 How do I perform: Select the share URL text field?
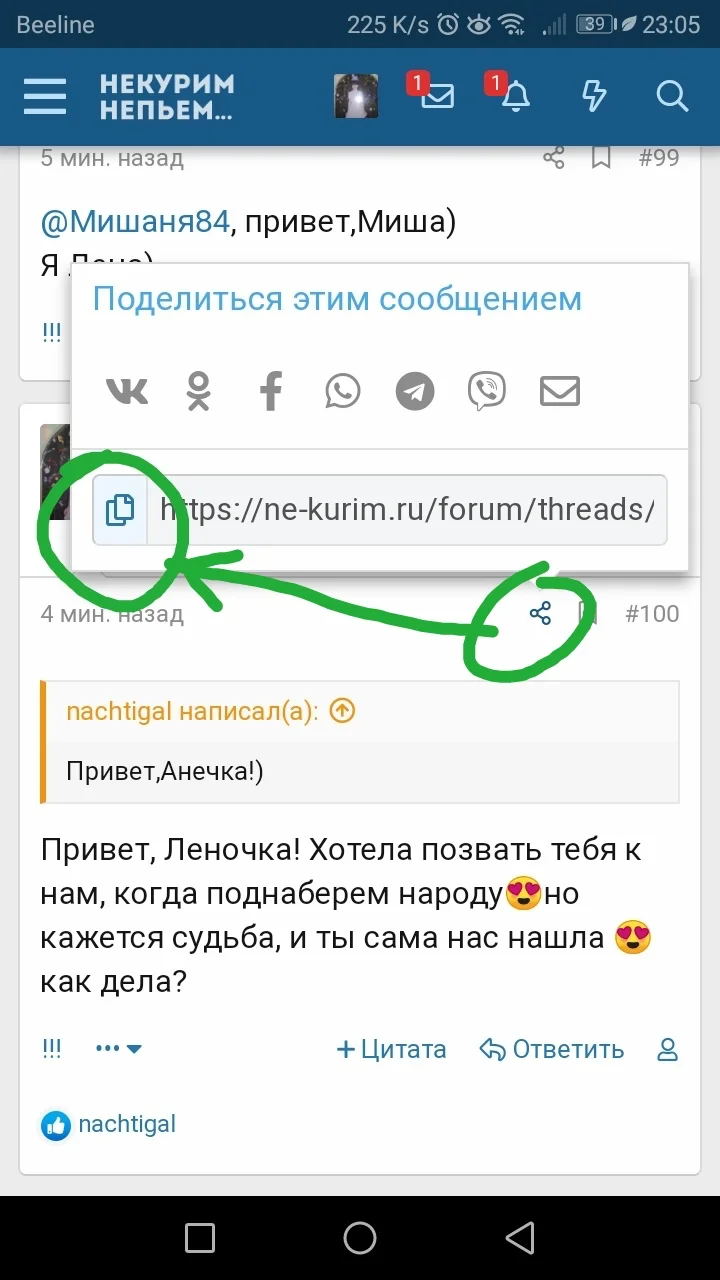pos(407,510)
